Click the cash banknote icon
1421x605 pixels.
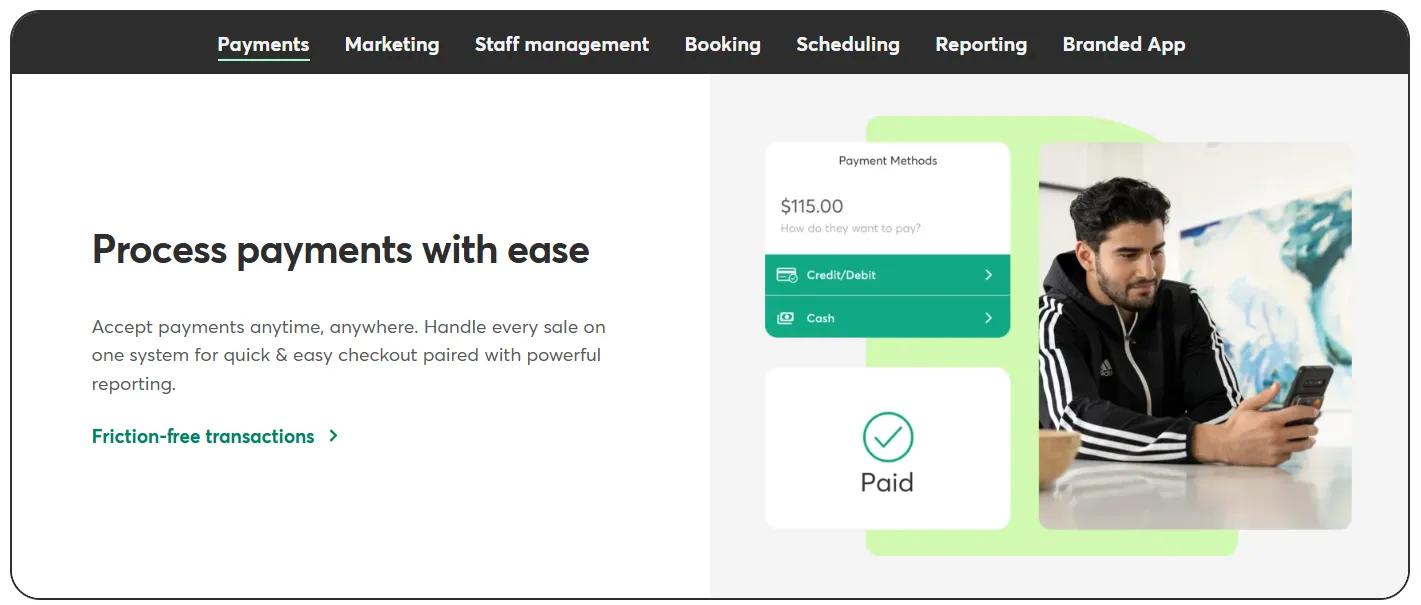point(786,318)
